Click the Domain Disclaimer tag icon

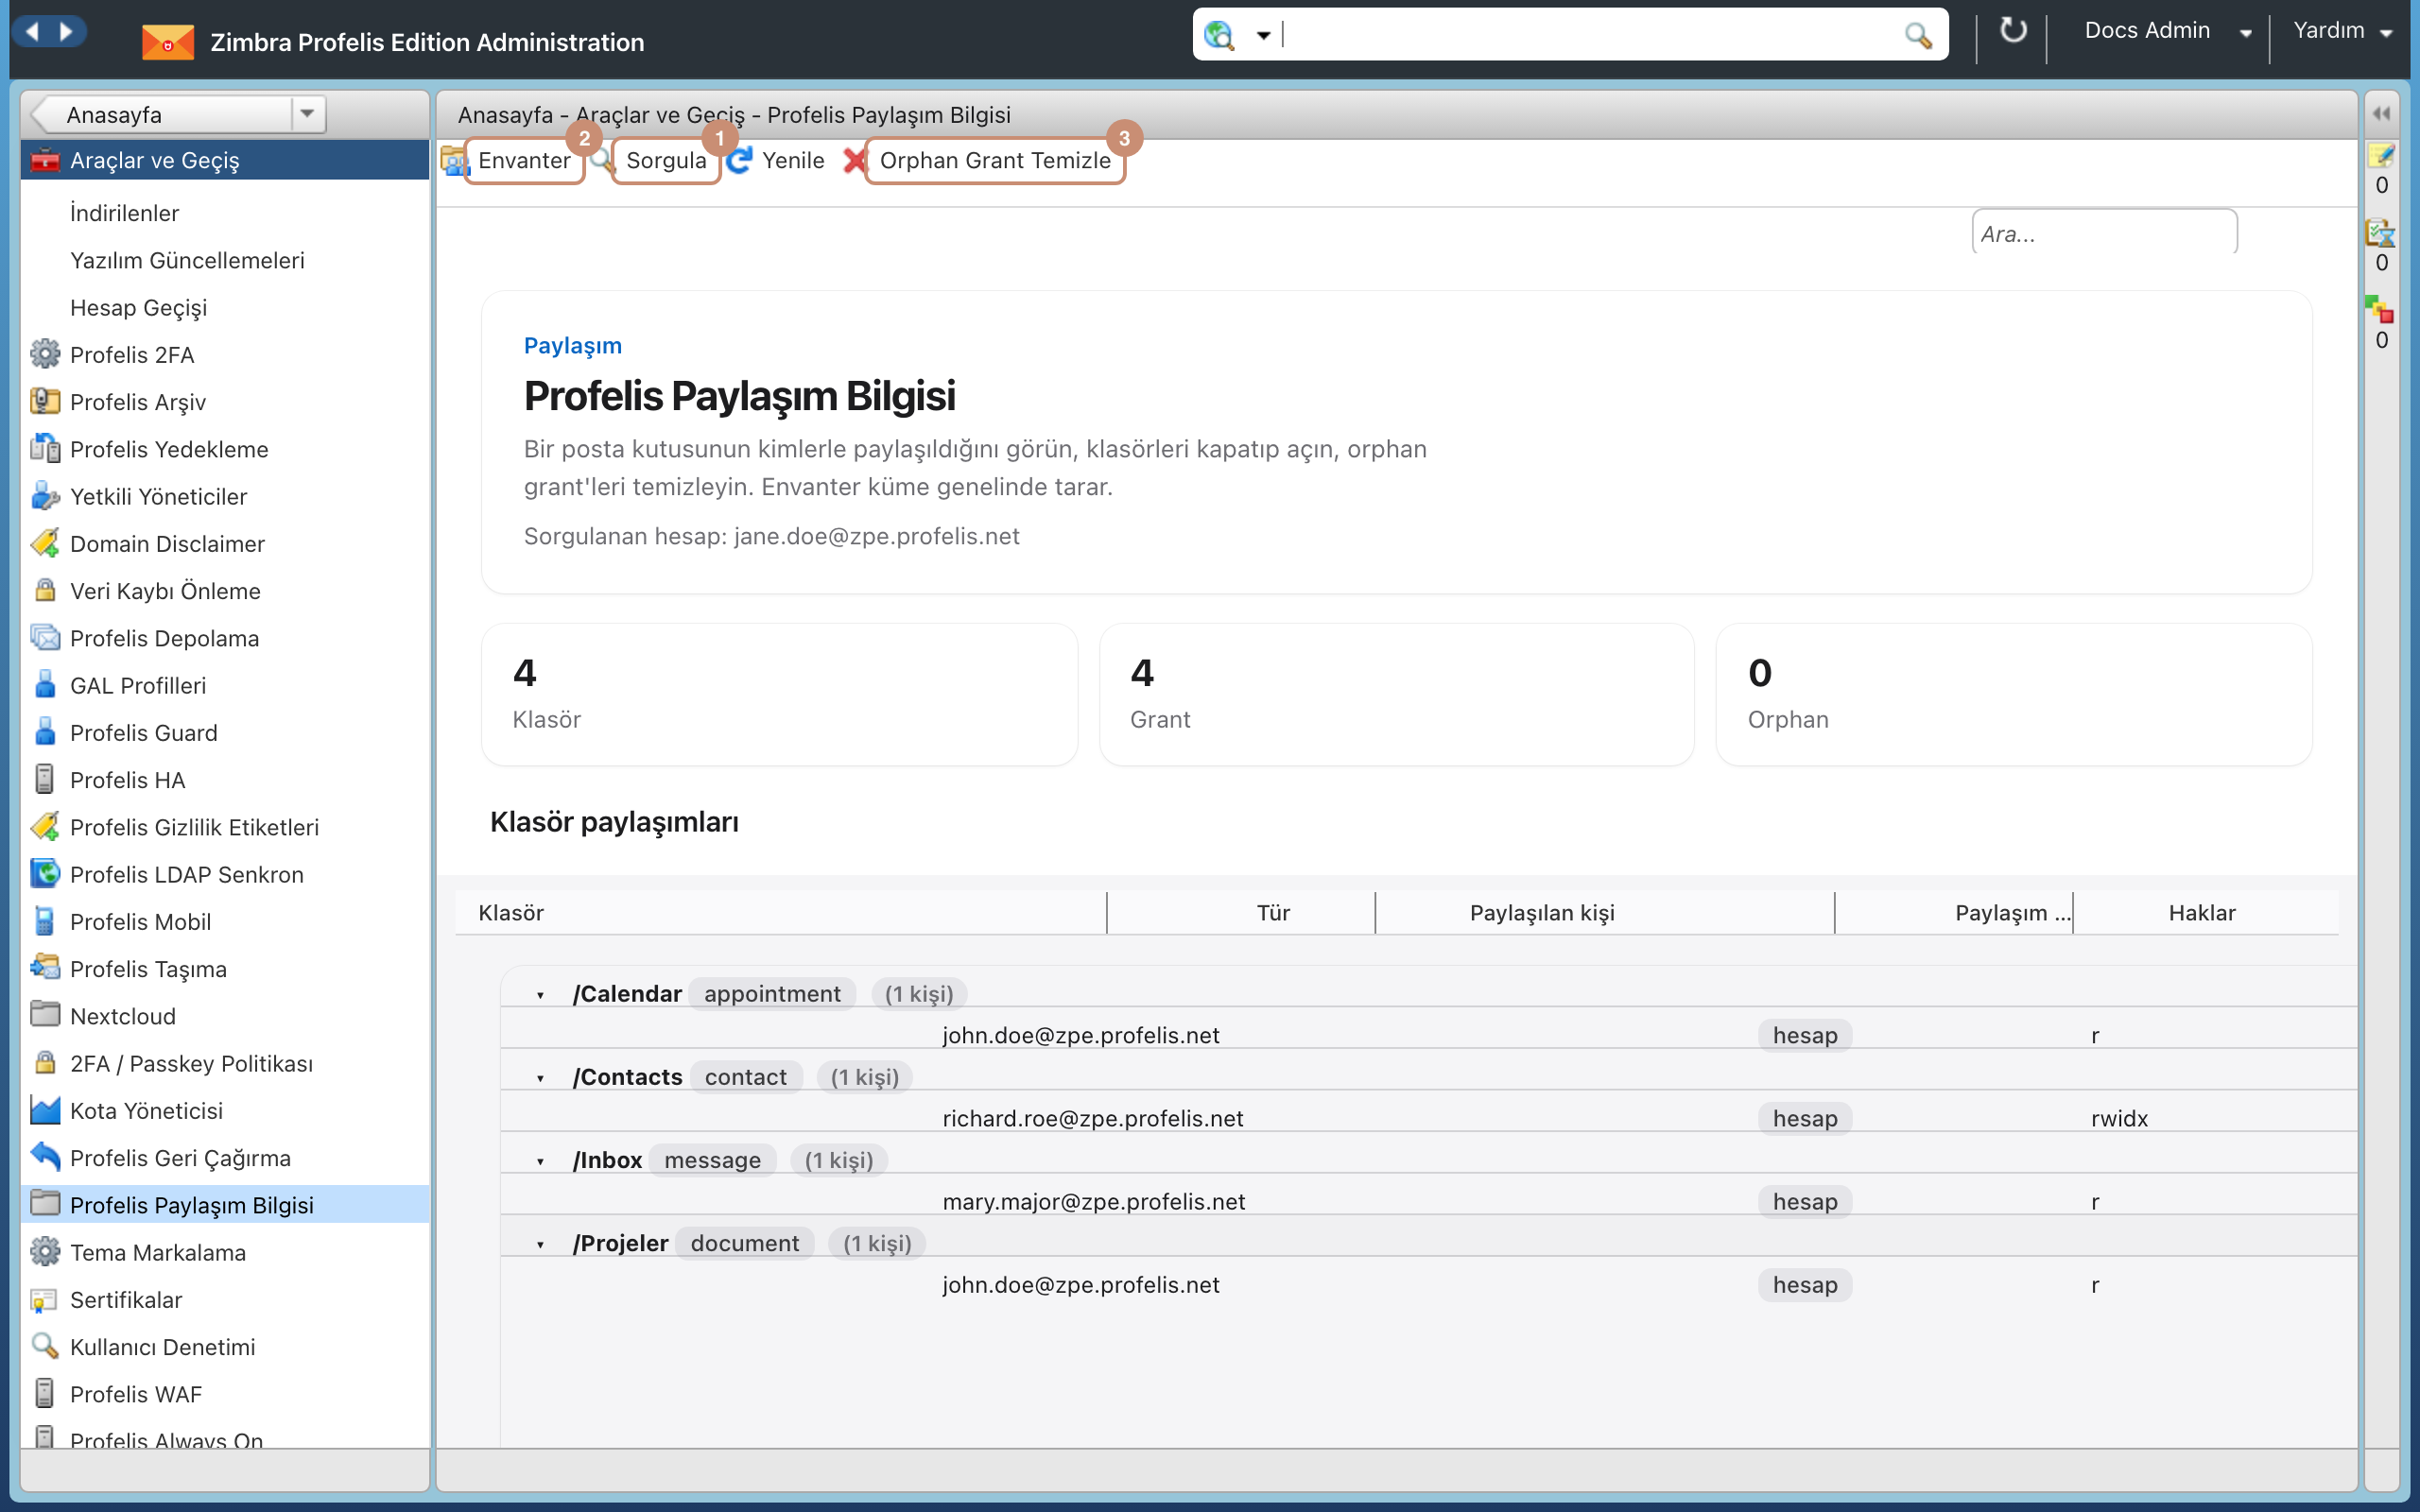[45, 543]
